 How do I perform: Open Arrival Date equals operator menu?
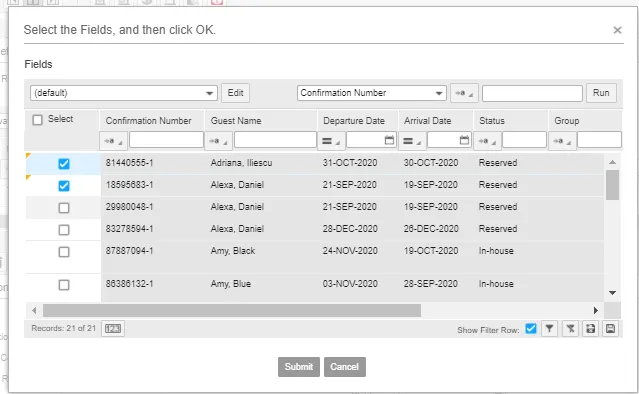(x=412, y=141)
